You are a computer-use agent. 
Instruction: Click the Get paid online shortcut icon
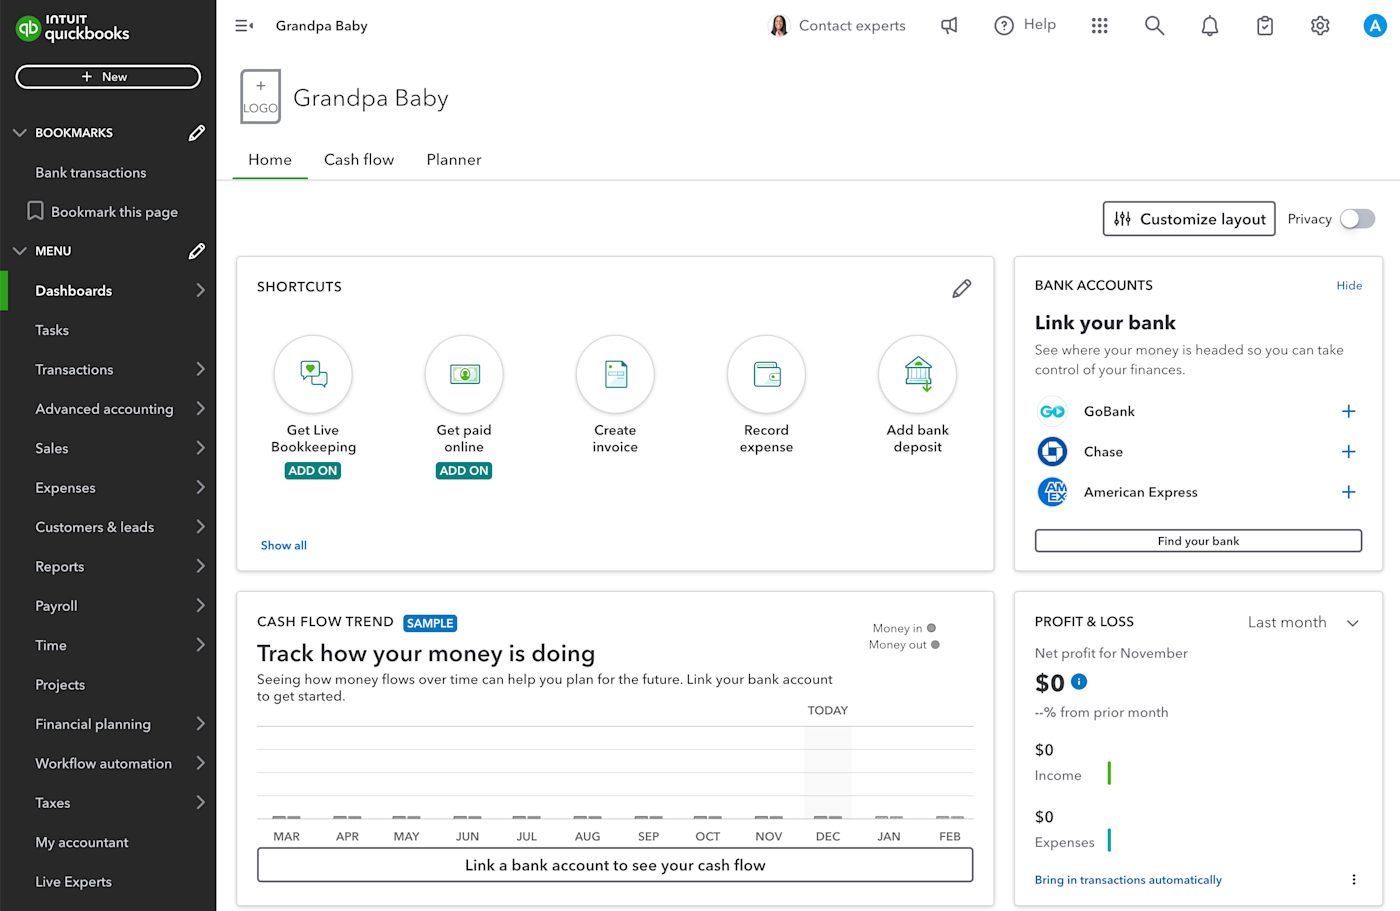464,374
